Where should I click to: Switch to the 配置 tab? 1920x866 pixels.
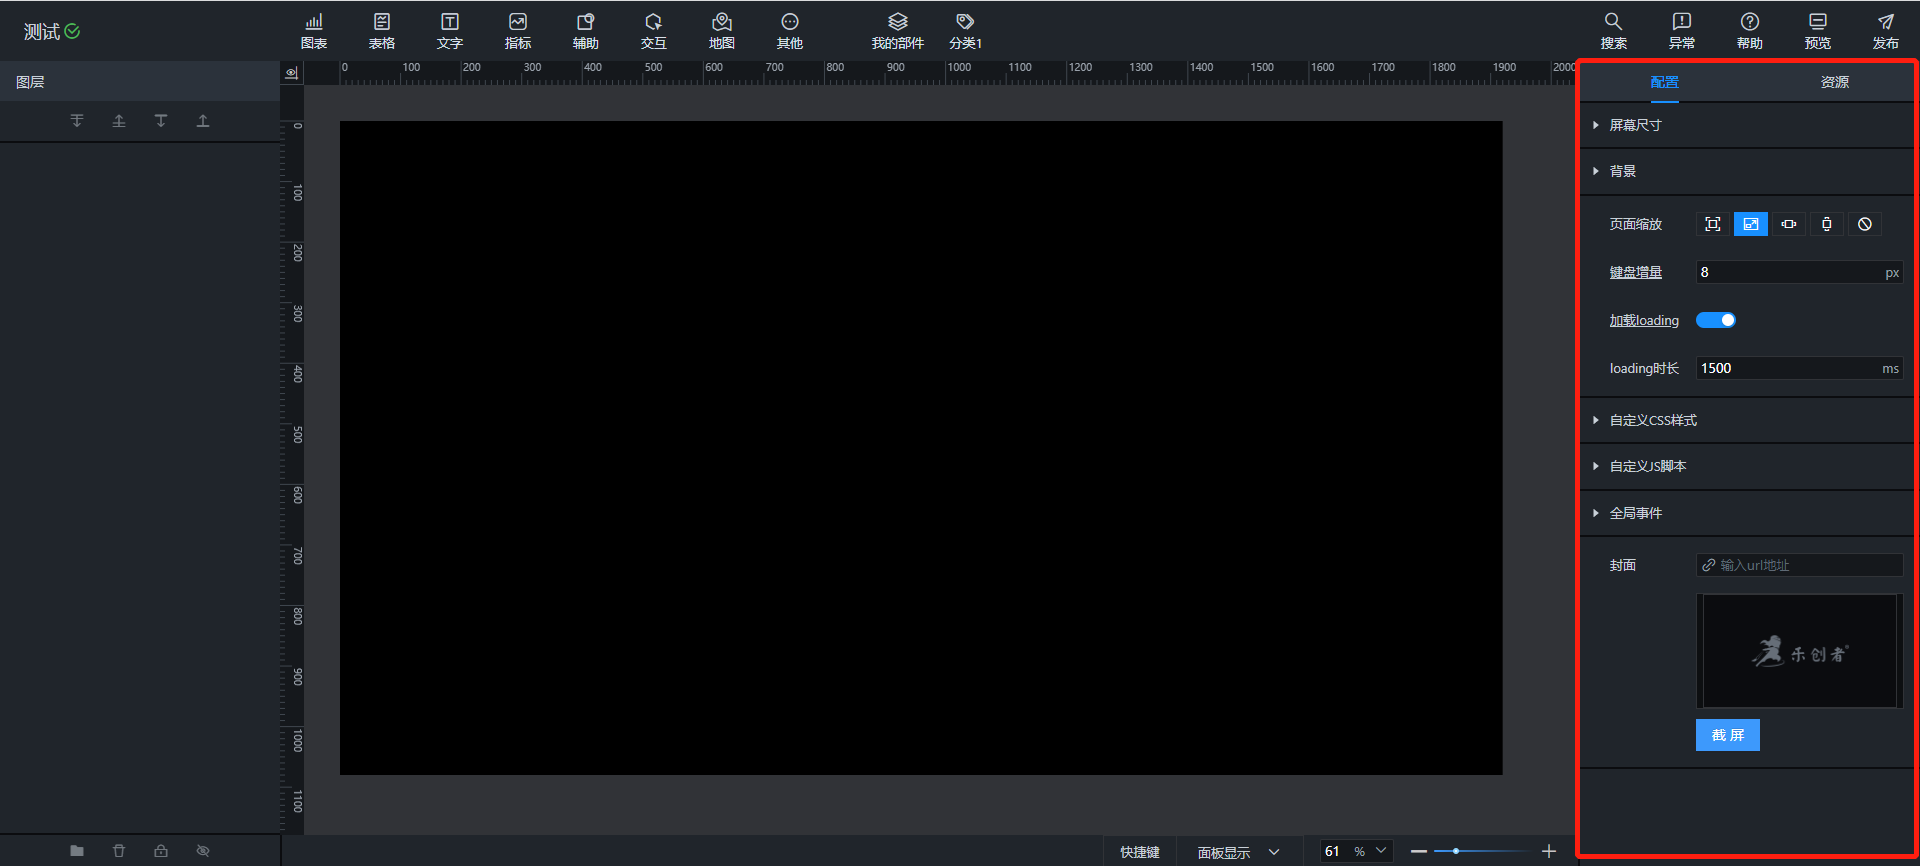click(1664, 82)
